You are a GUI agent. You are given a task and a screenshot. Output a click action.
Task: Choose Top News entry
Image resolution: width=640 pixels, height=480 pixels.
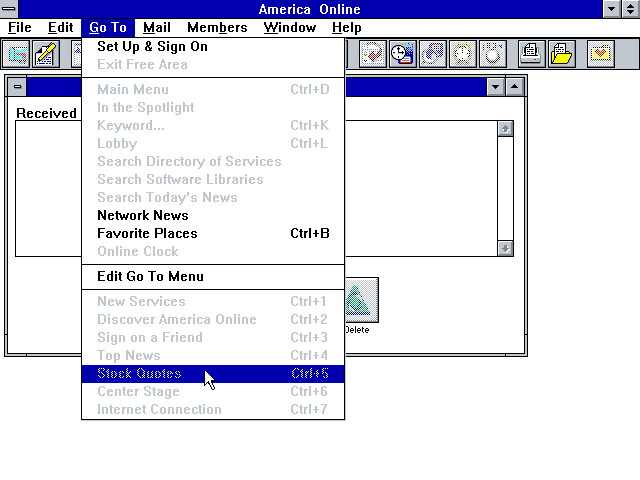click(213, 355)
